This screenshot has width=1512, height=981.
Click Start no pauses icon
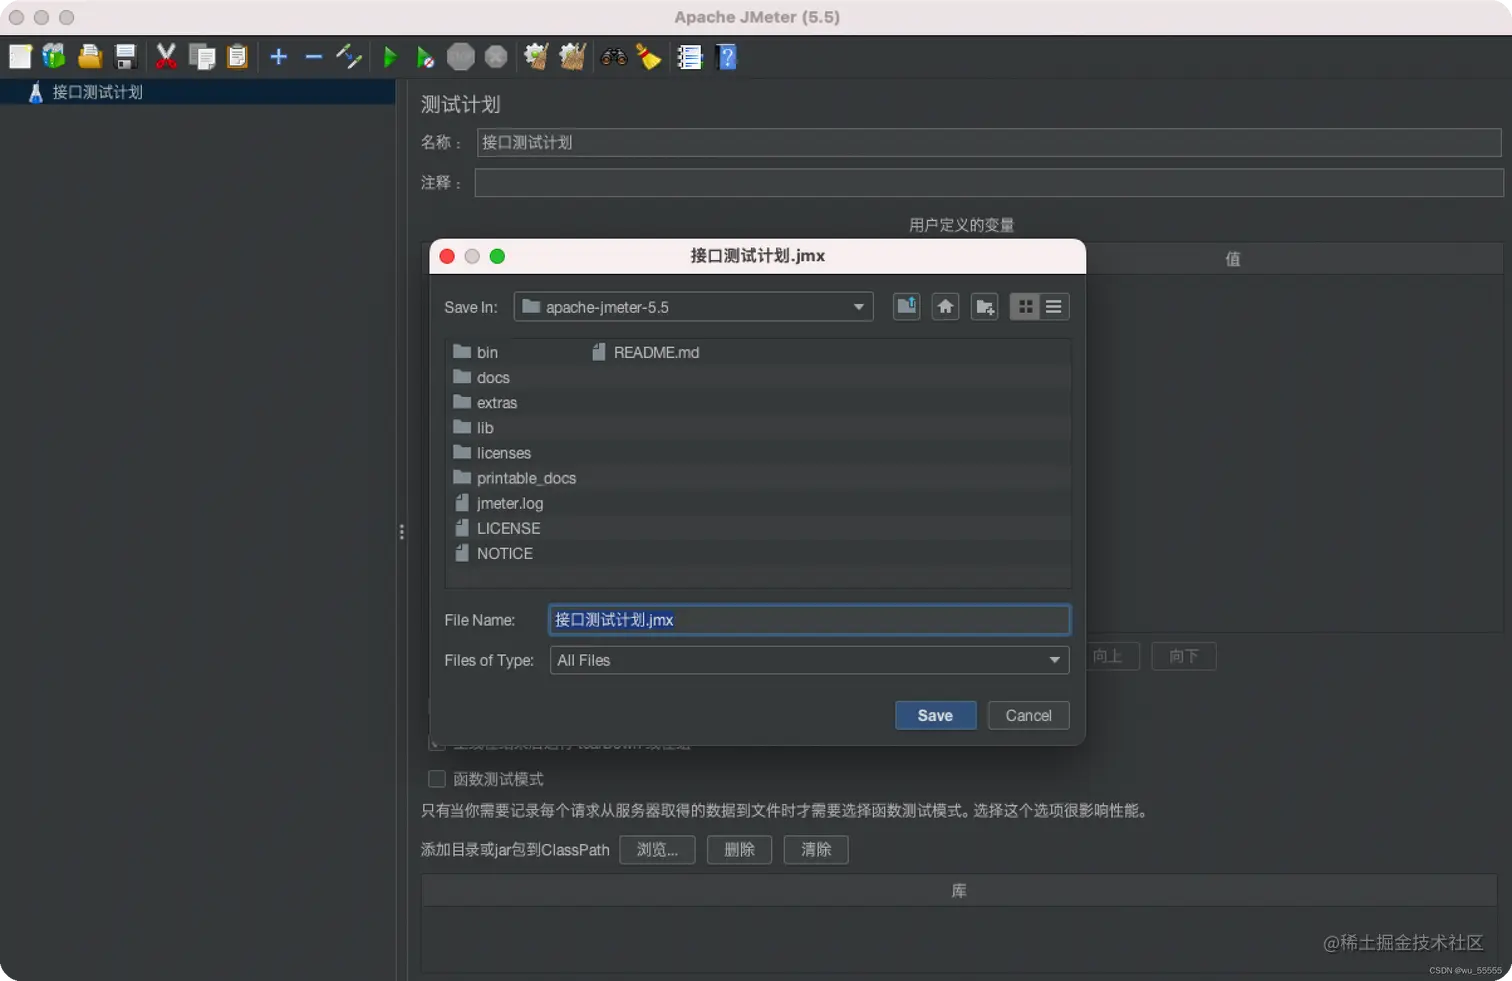pos(425,57)
